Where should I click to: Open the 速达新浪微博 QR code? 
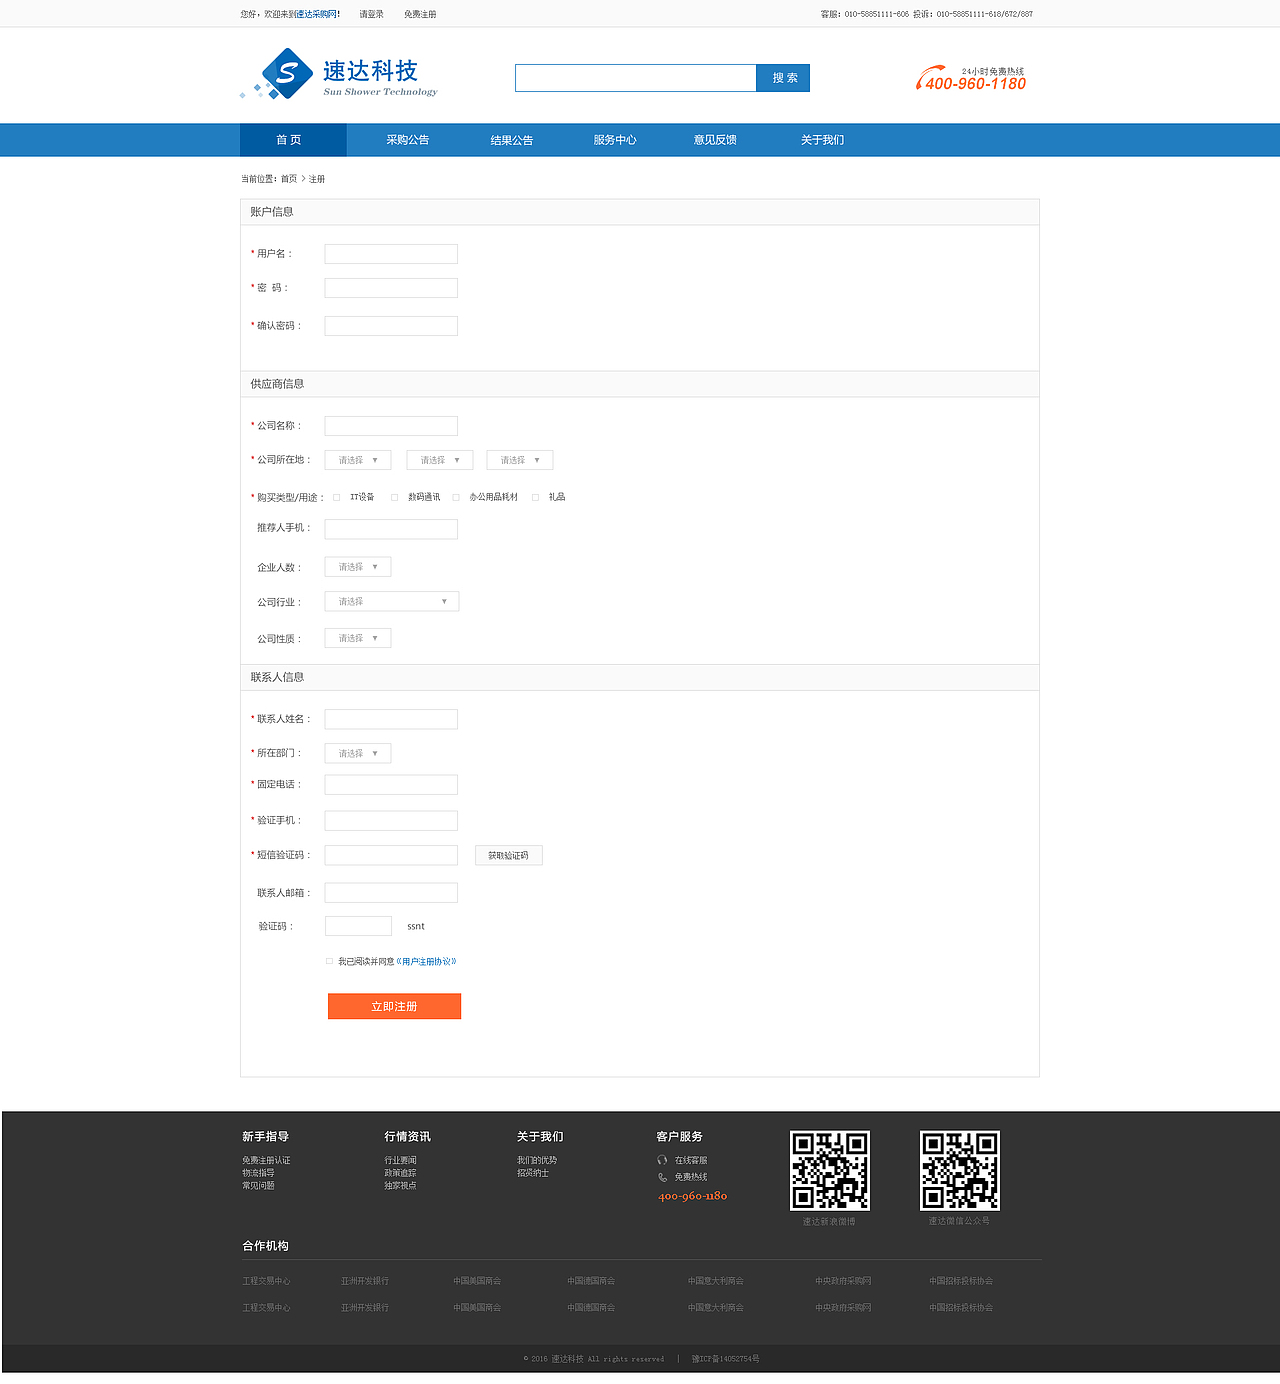coord(830,1171)
